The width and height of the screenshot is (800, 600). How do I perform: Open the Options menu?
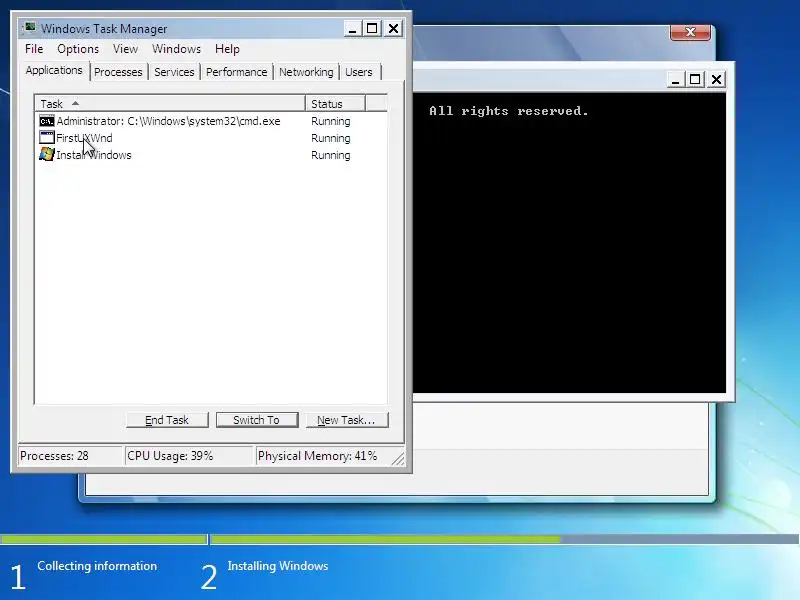coord(78,49)
